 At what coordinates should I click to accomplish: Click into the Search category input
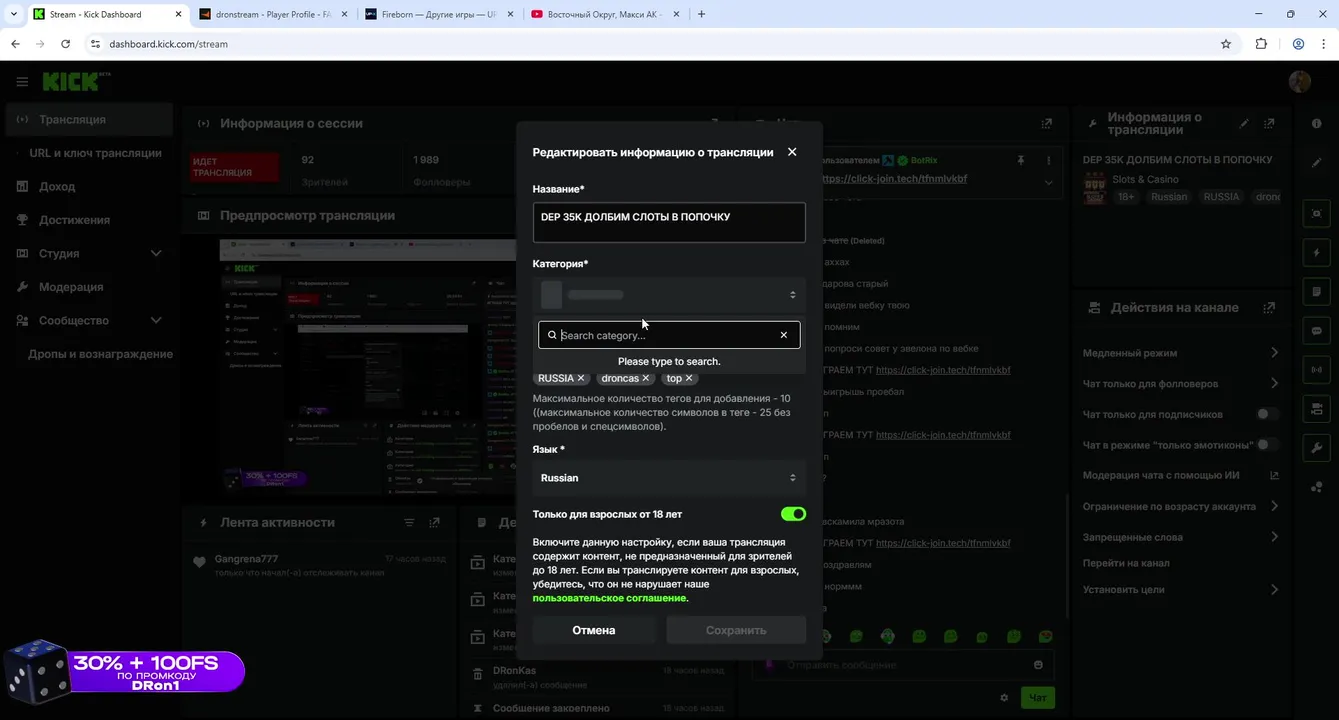667,335
